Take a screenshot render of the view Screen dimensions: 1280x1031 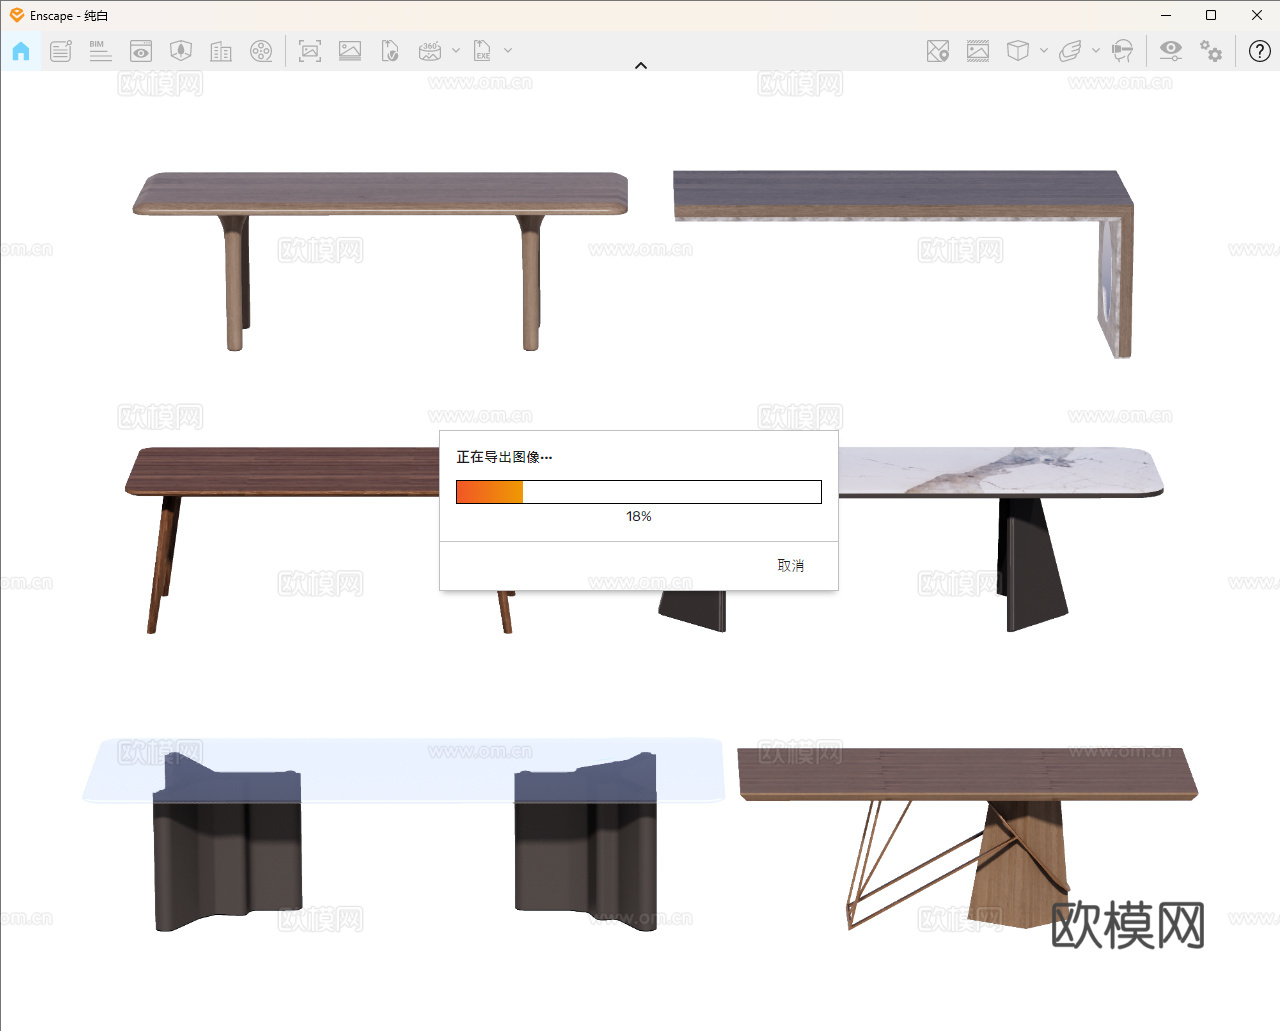pos(310,51)
